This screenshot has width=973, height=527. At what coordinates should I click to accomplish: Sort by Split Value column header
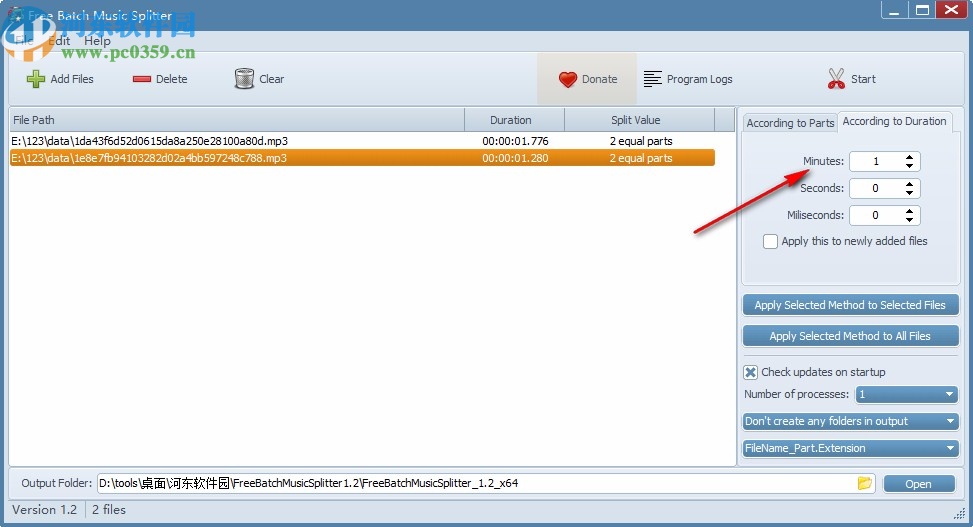[x=640, y=120]
